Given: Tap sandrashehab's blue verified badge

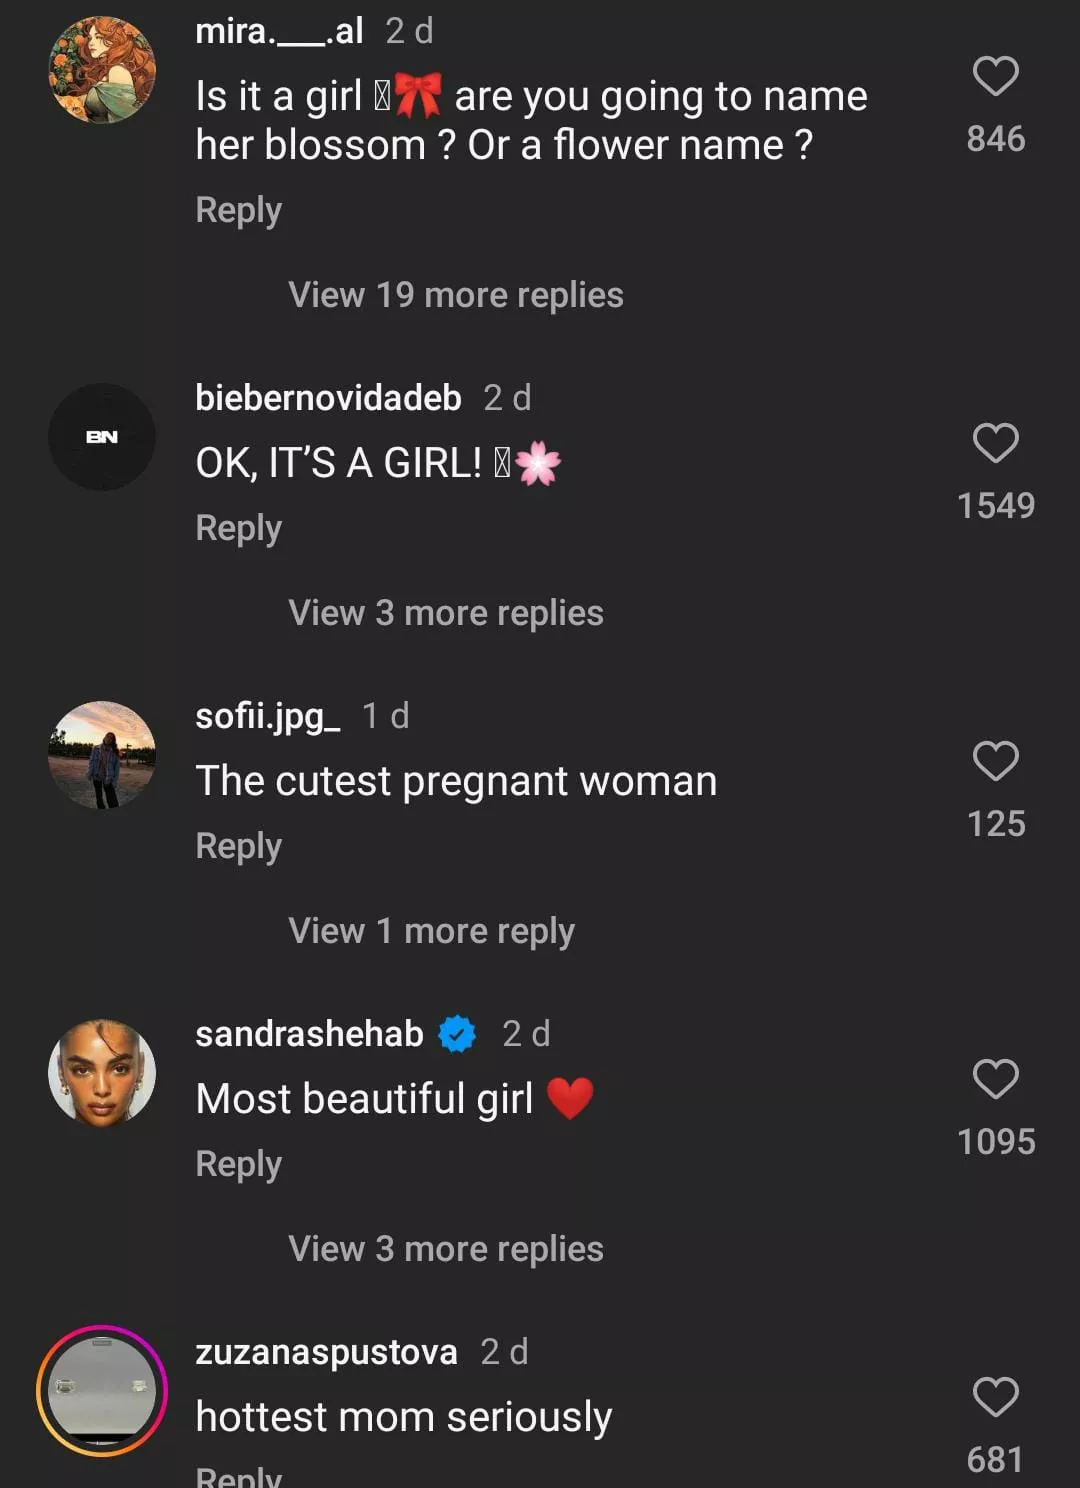Looking at the screenshot, I should (x=458, y=1034).
